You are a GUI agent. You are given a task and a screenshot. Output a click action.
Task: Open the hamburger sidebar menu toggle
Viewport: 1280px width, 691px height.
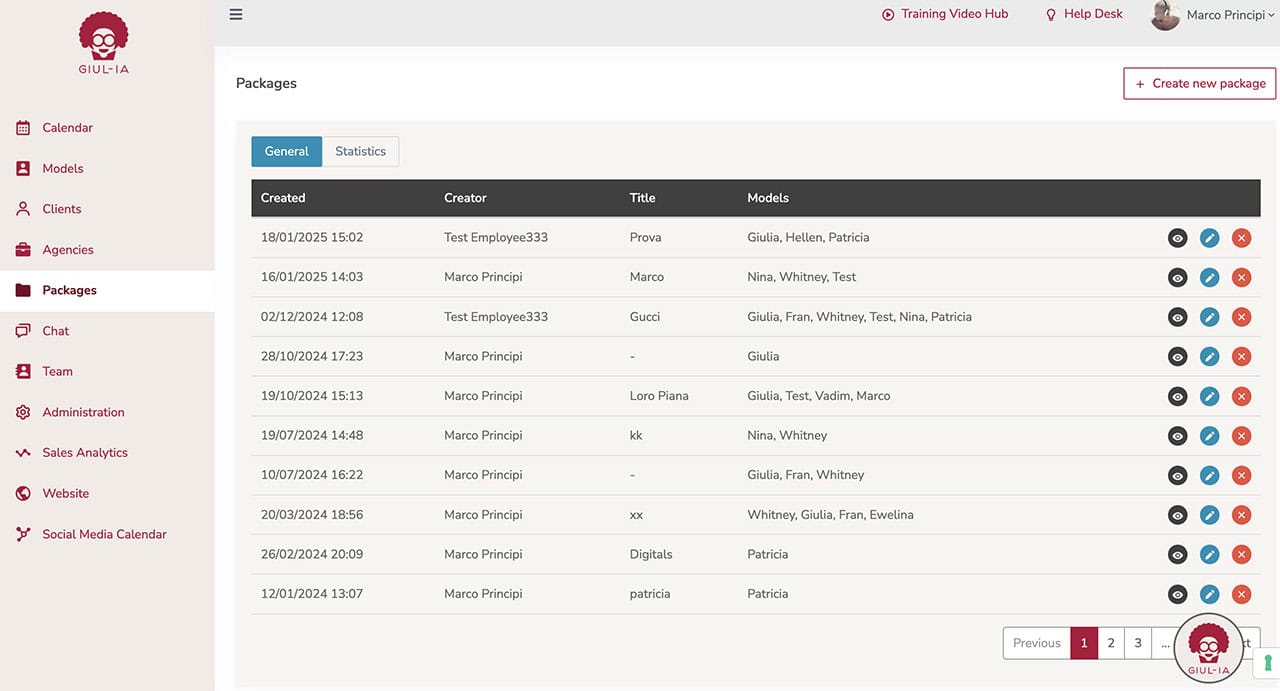coord(236,14)
